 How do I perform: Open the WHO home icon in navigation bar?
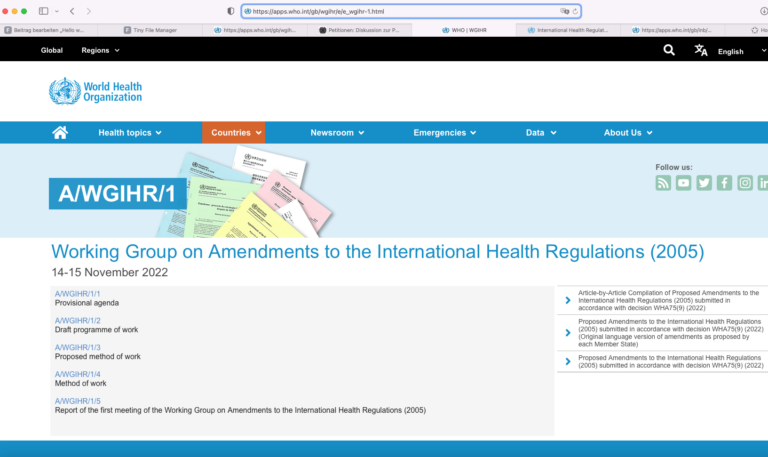60,133
